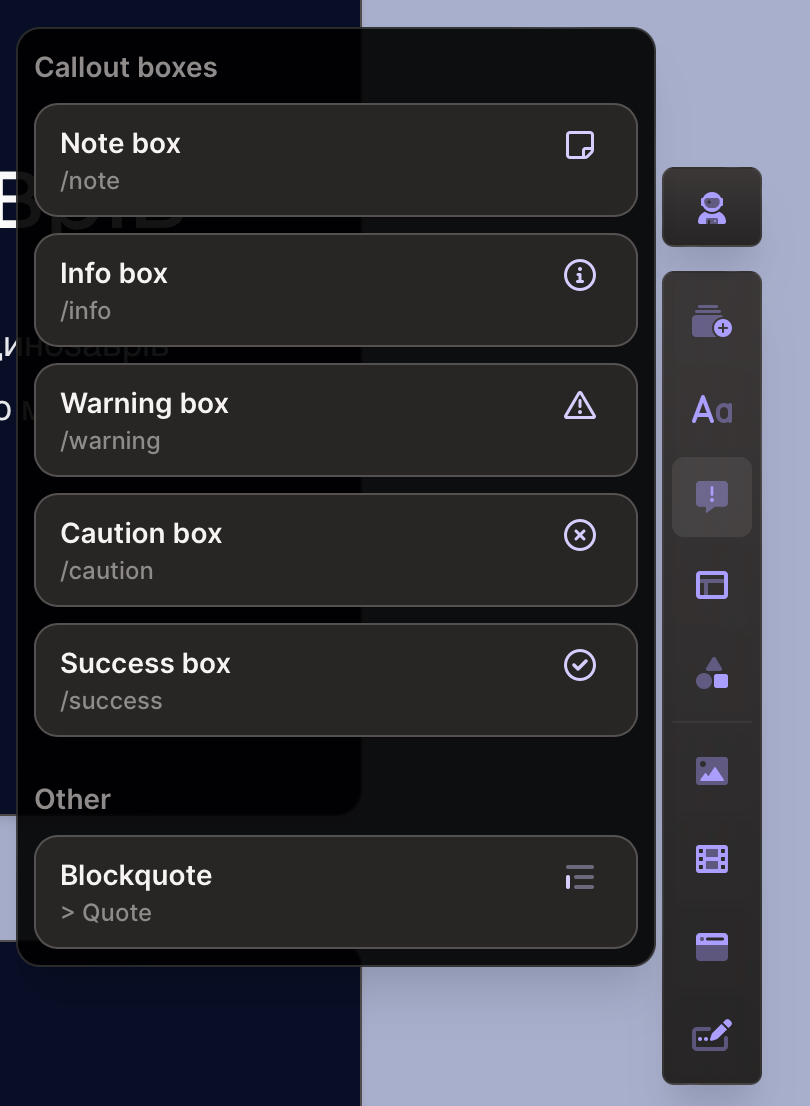Open the embed window icon
The image size is (810, 1106).
click(711, 946)
